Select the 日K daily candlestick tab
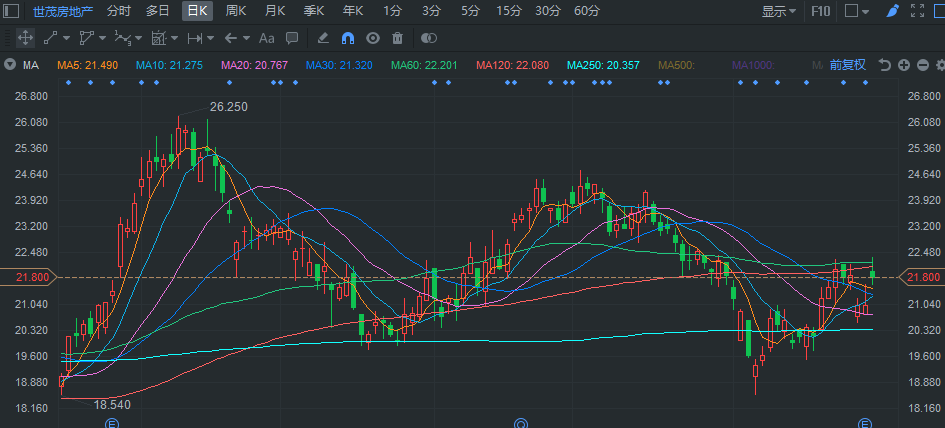This screenshot has height=428, width=945. 198,11
